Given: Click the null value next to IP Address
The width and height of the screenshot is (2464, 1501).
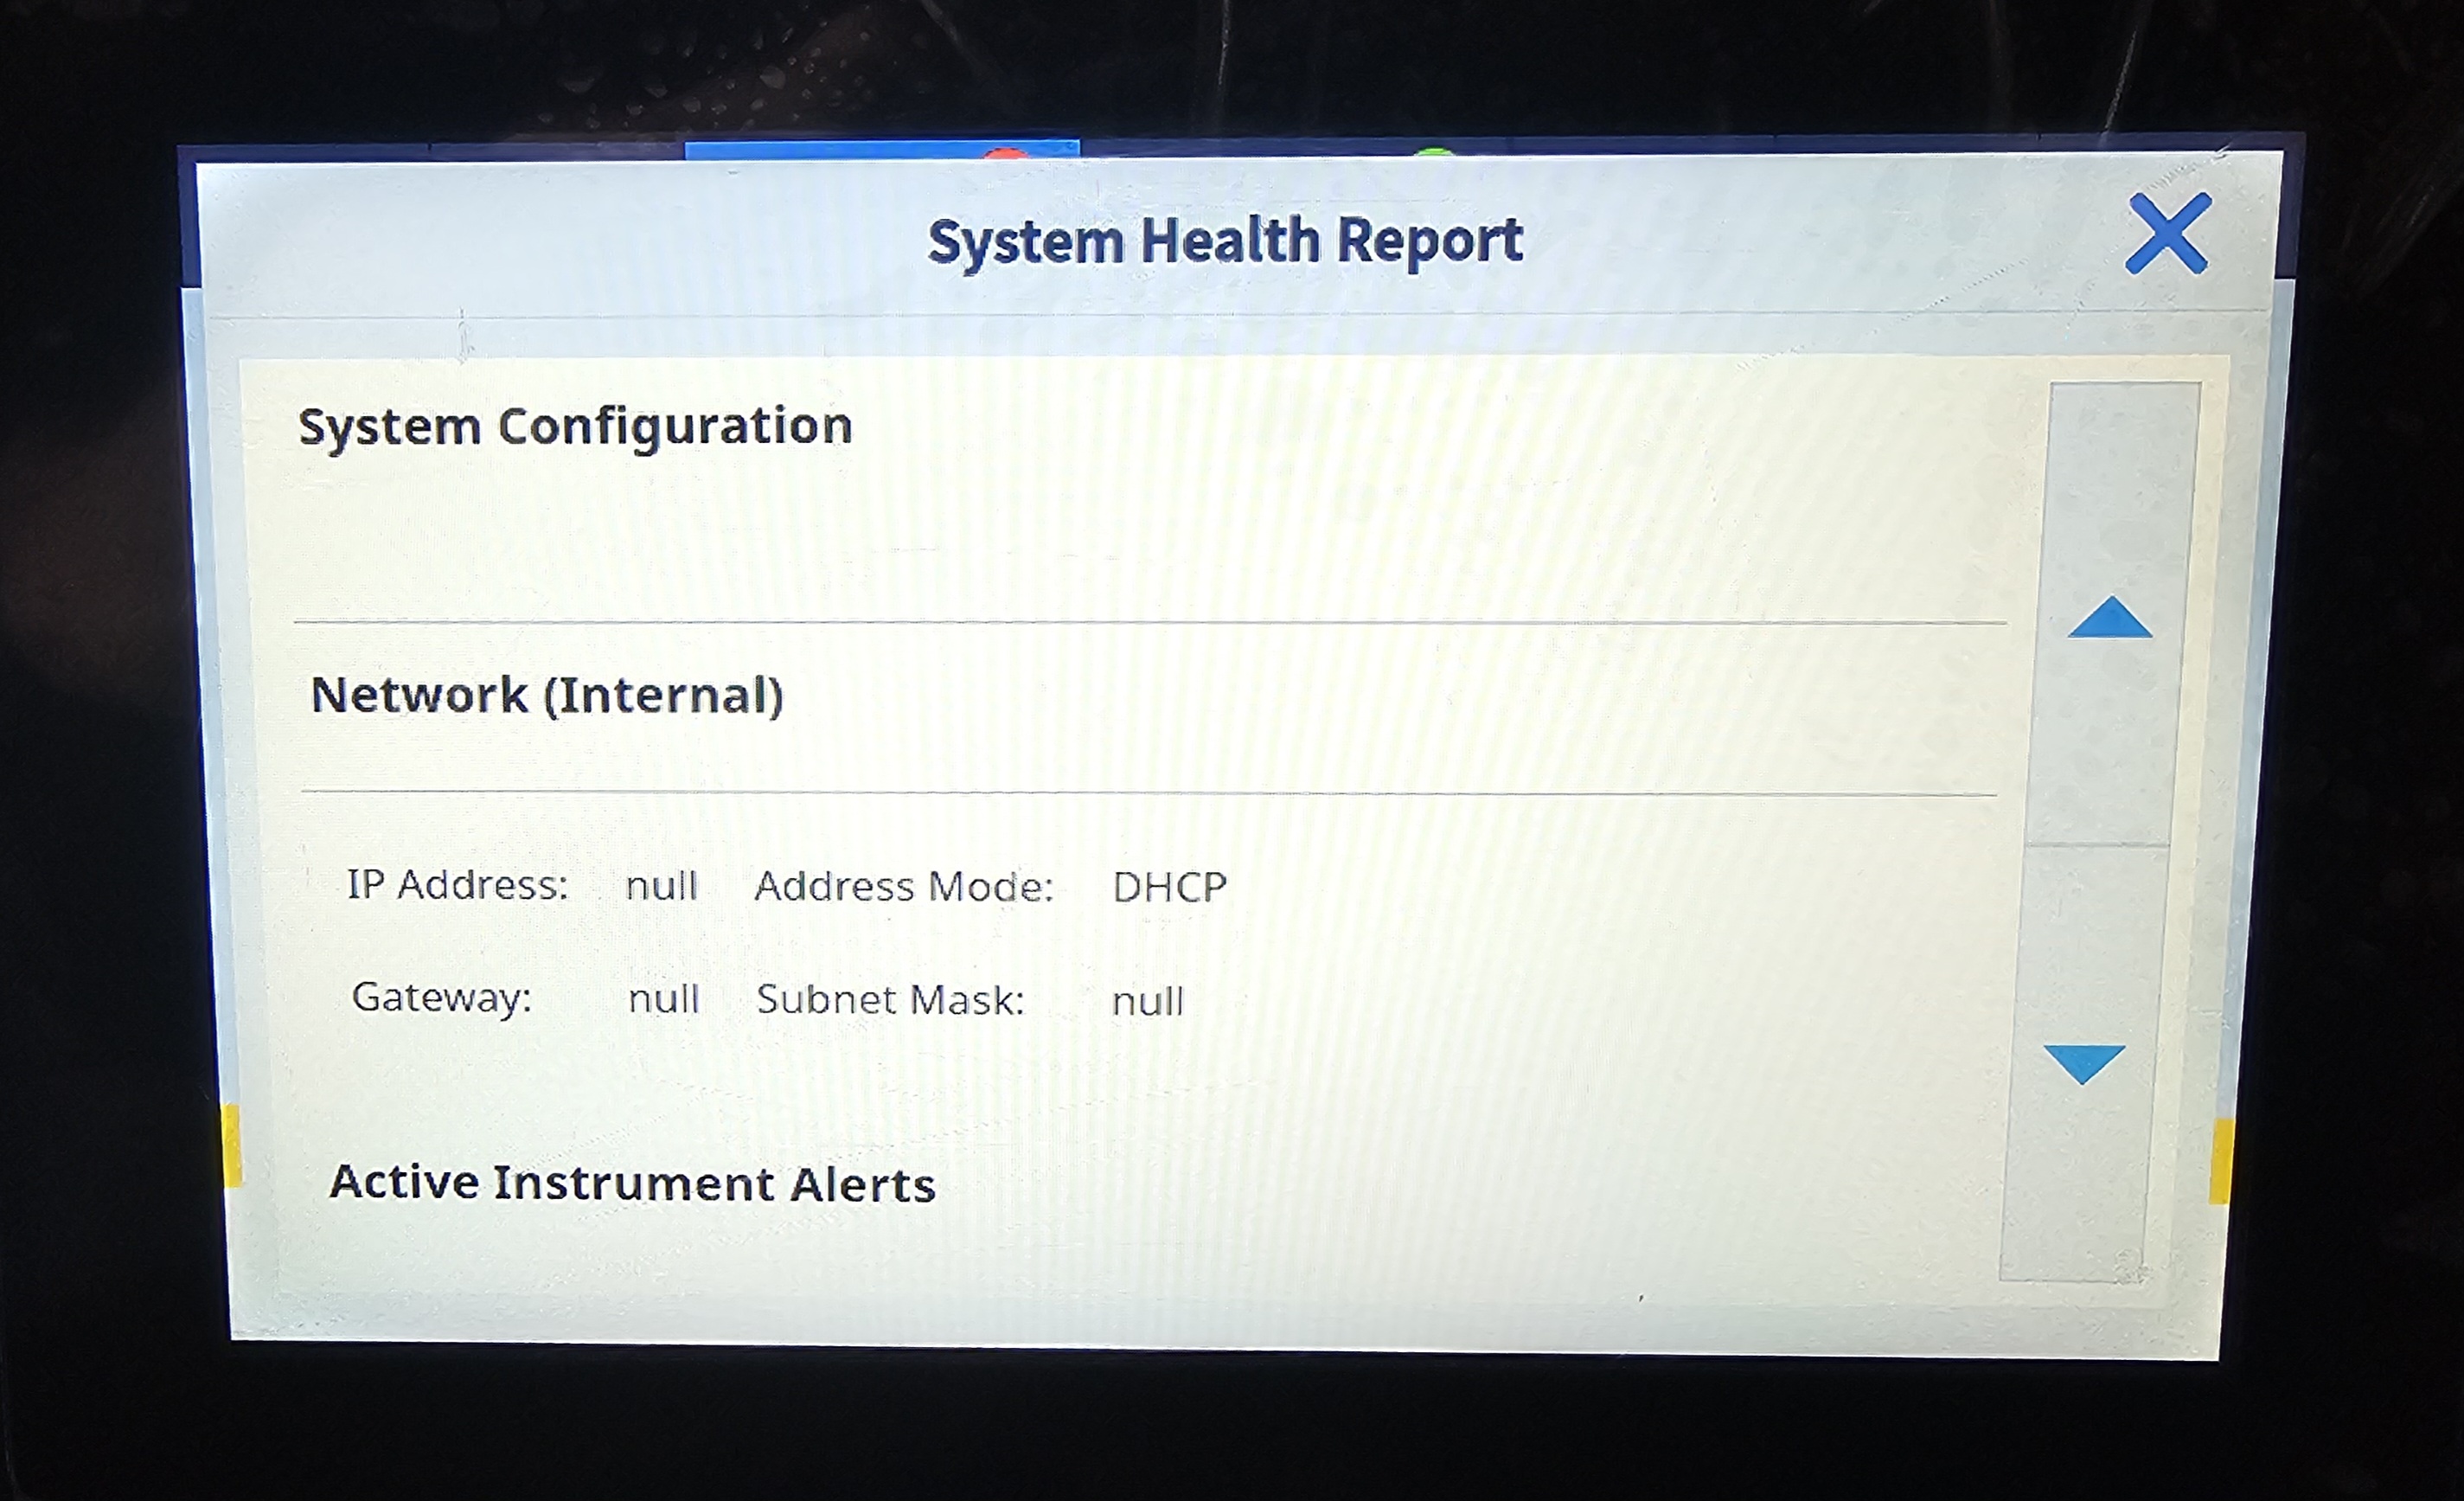Looking at the screenshot, I should (x=661, y=886).
